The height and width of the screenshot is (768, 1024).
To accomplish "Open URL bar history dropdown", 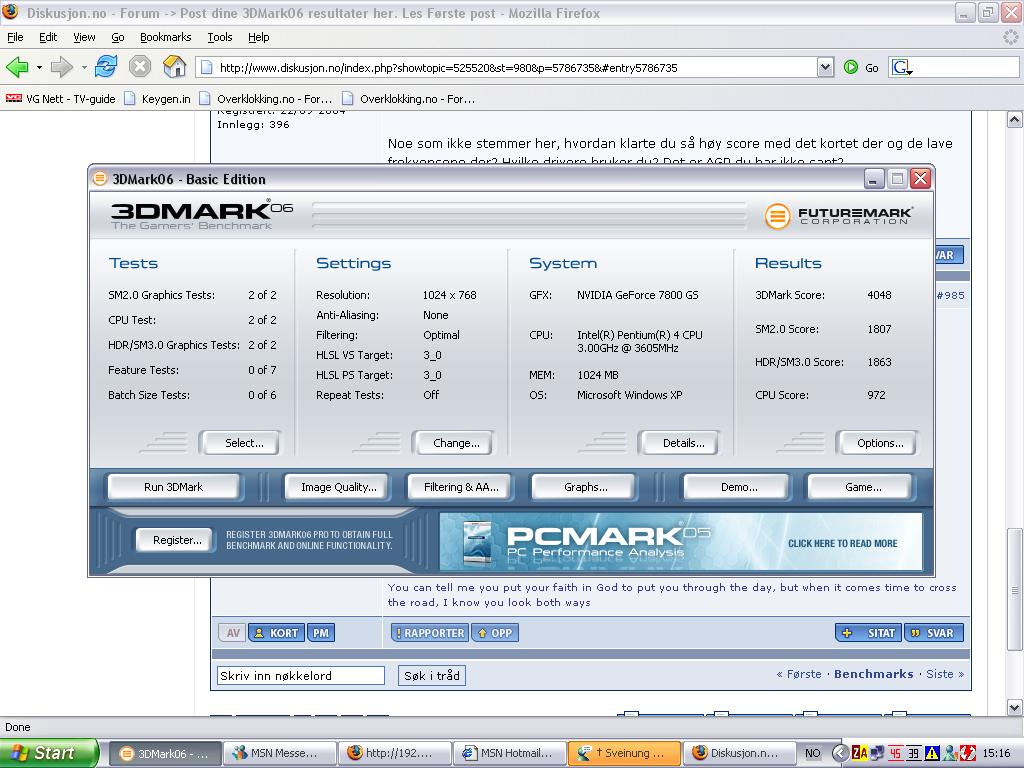I will pyautogui.click(x=825, y=67).
